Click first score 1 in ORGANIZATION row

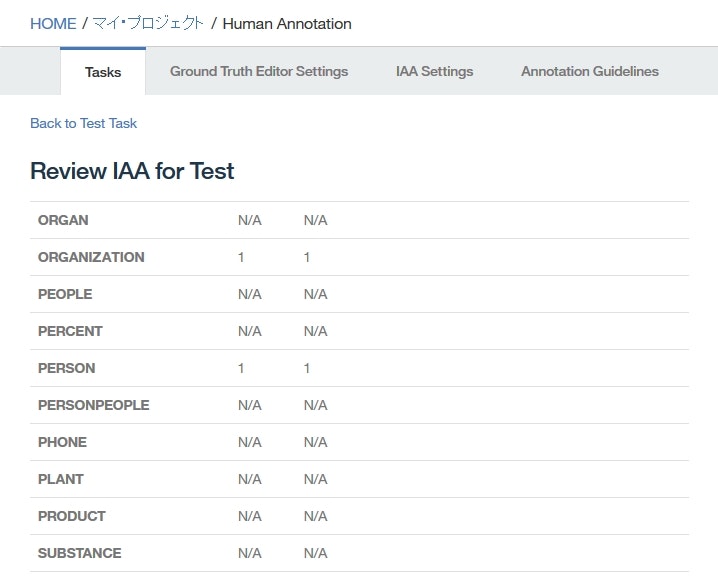(241, 257)
